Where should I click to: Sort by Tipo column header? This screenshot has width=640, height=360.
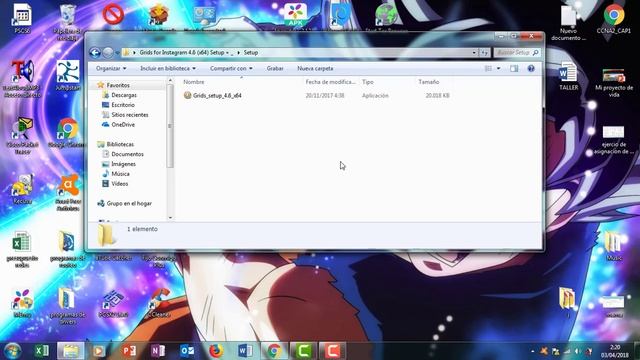[x=368, y=82]
